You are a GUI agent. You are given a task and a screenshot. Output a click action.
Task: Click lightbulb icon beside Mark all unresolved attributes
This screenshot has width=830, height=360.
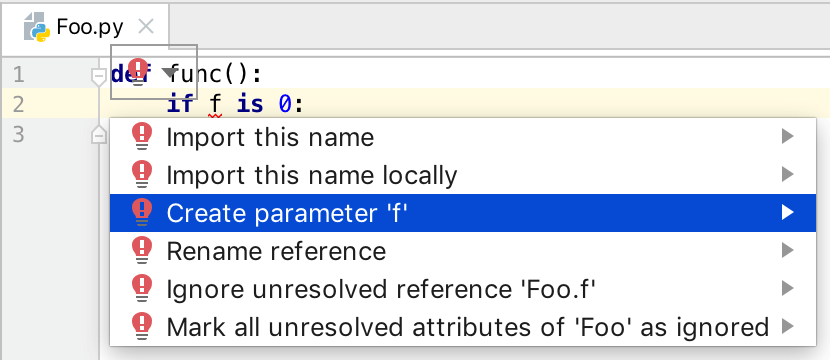[142, 326]
